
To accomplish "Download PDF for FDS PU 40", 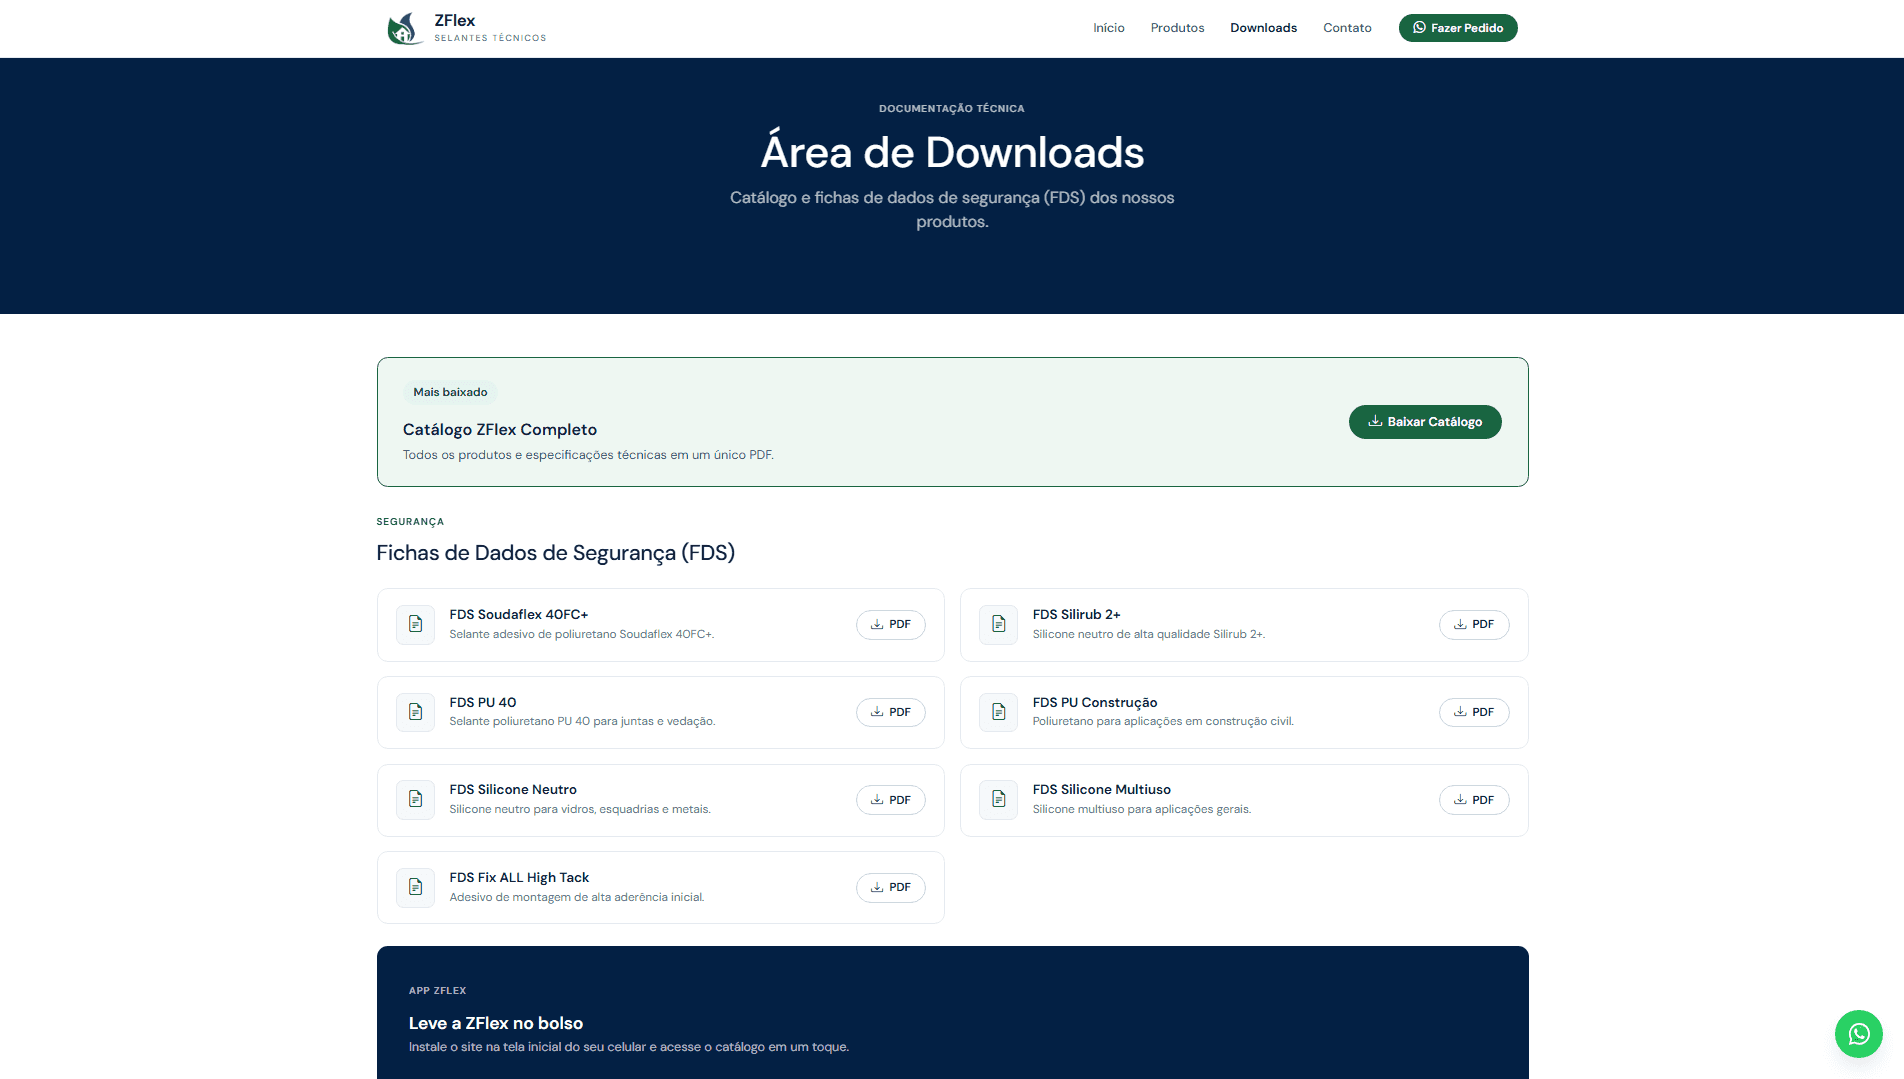I will coord(890,712).
